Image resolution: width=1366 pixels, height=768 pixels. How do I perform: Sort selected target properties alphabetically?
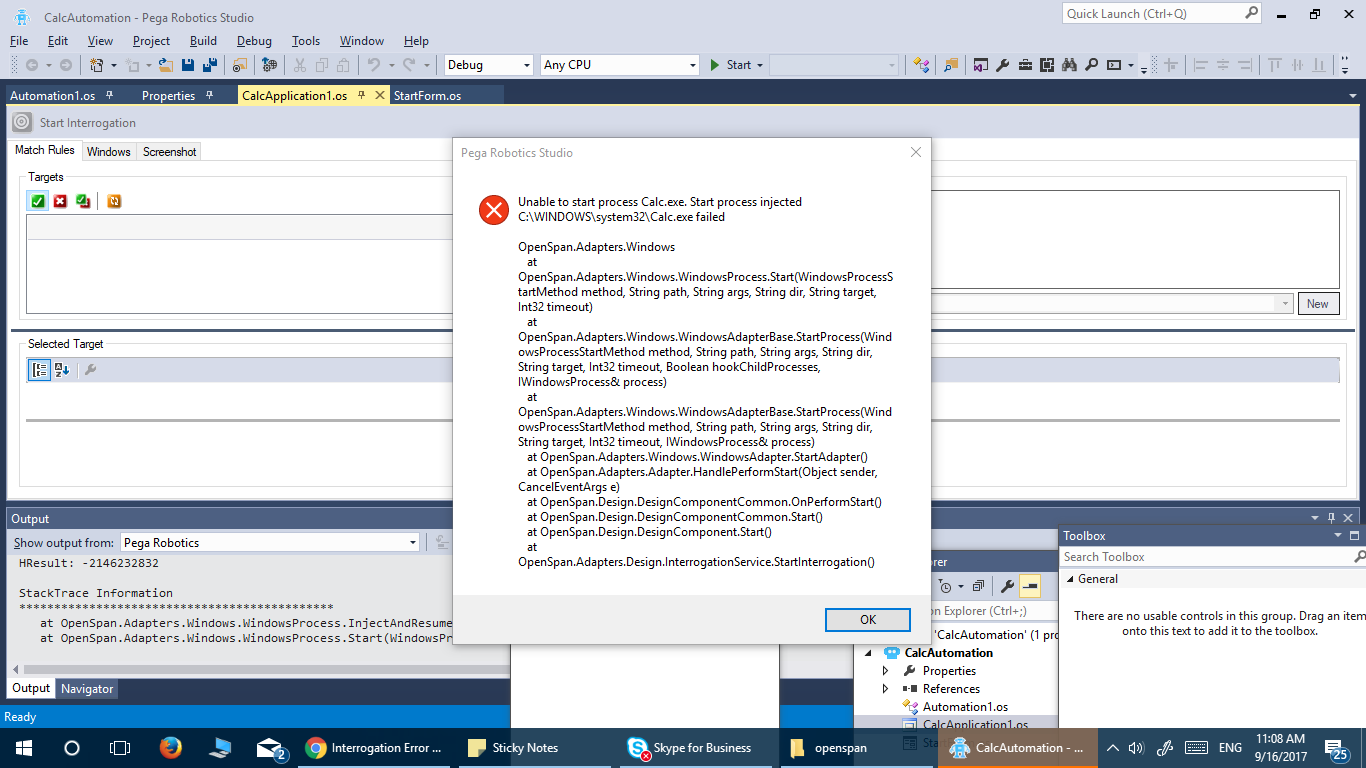61,370
